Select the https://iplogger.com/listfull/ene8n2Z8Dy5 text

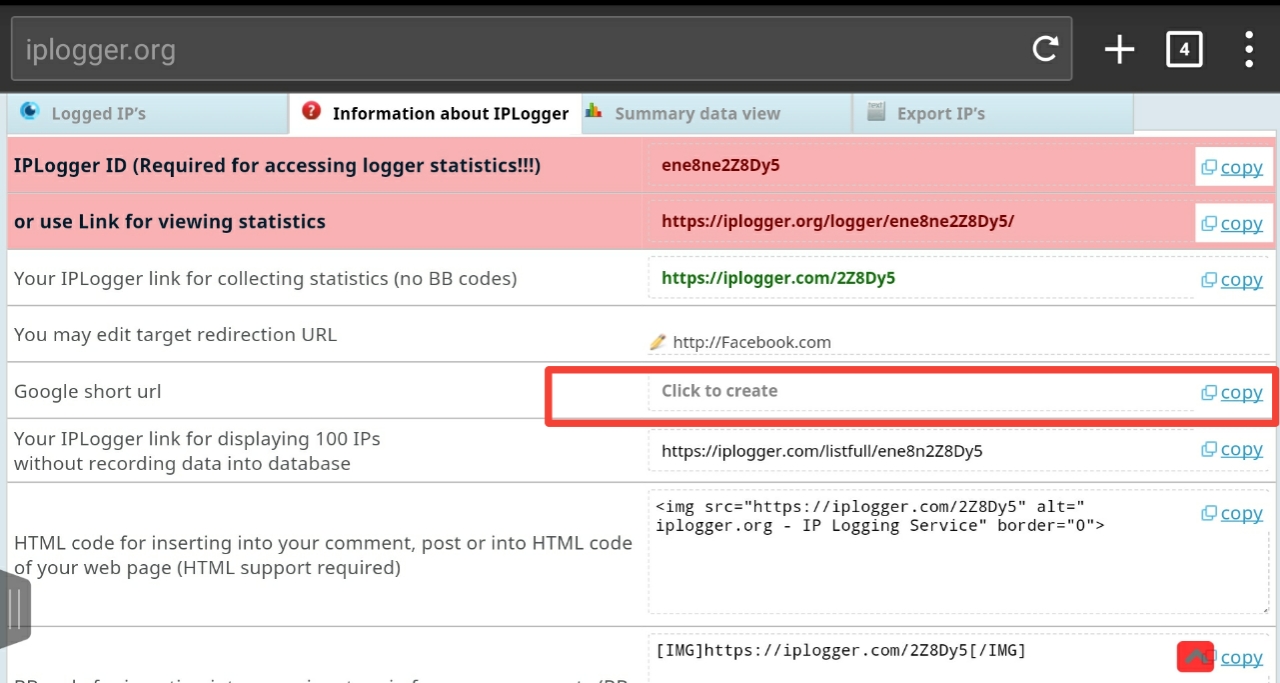[x=822, y=451]
